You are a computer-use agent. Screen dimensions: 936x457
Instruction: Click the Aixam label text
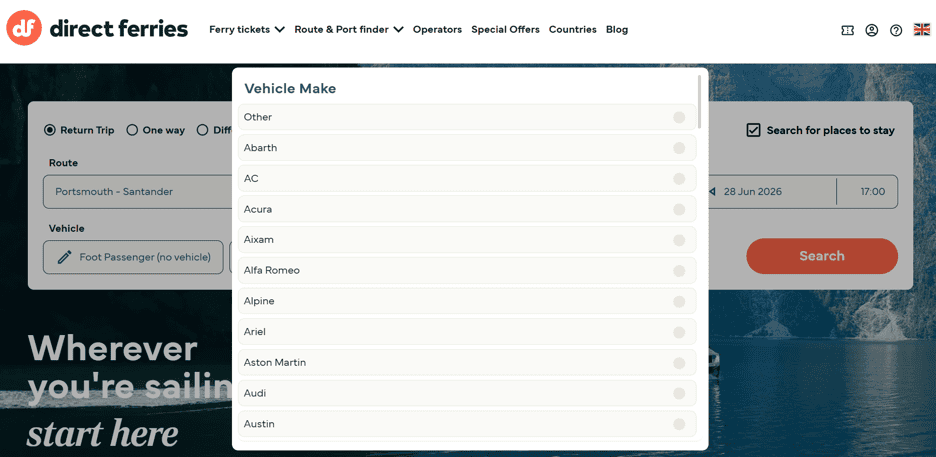pos(258,239)
